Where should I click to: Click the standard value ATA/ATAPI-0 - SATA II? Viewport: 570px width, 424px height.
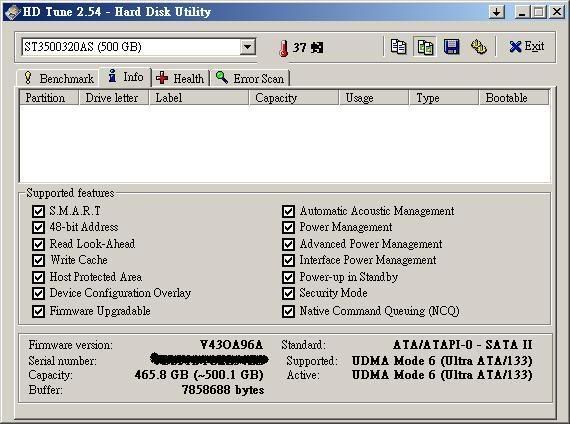click(x=462, y=345)
